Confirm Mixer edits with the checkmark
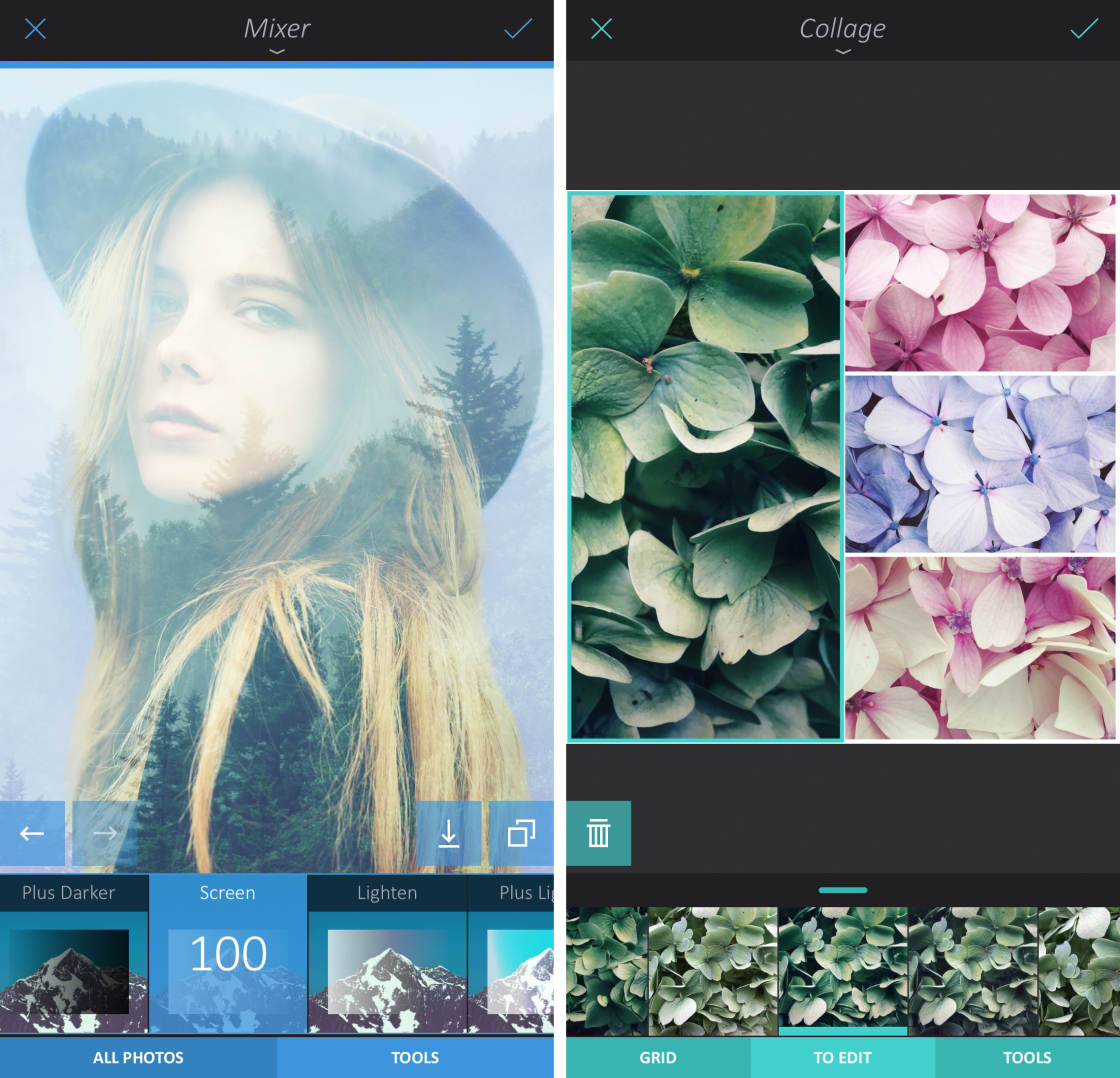The image size is (1120, 1078). click(518, 29)
